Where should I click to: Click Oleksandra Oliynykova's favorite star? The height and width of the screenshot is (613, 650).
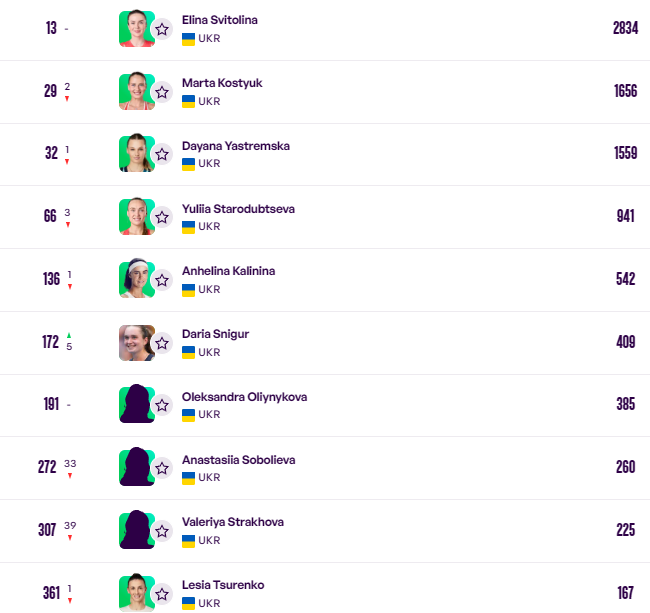[x=162, y=405]
